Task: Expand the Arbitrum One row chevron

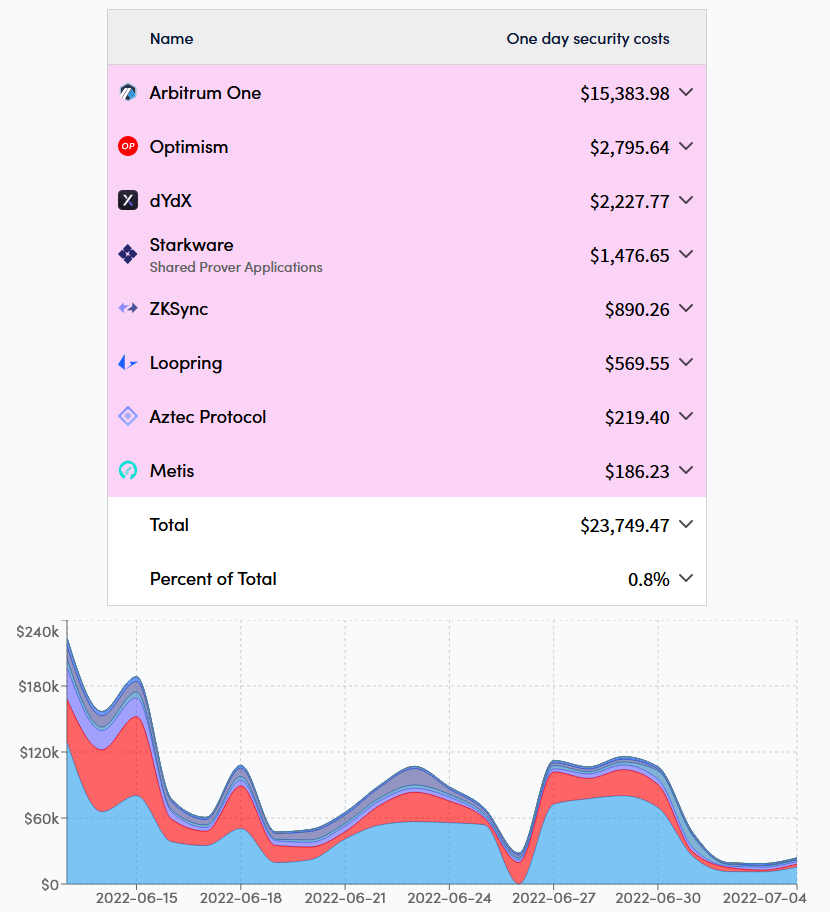Action: (686, 92)
